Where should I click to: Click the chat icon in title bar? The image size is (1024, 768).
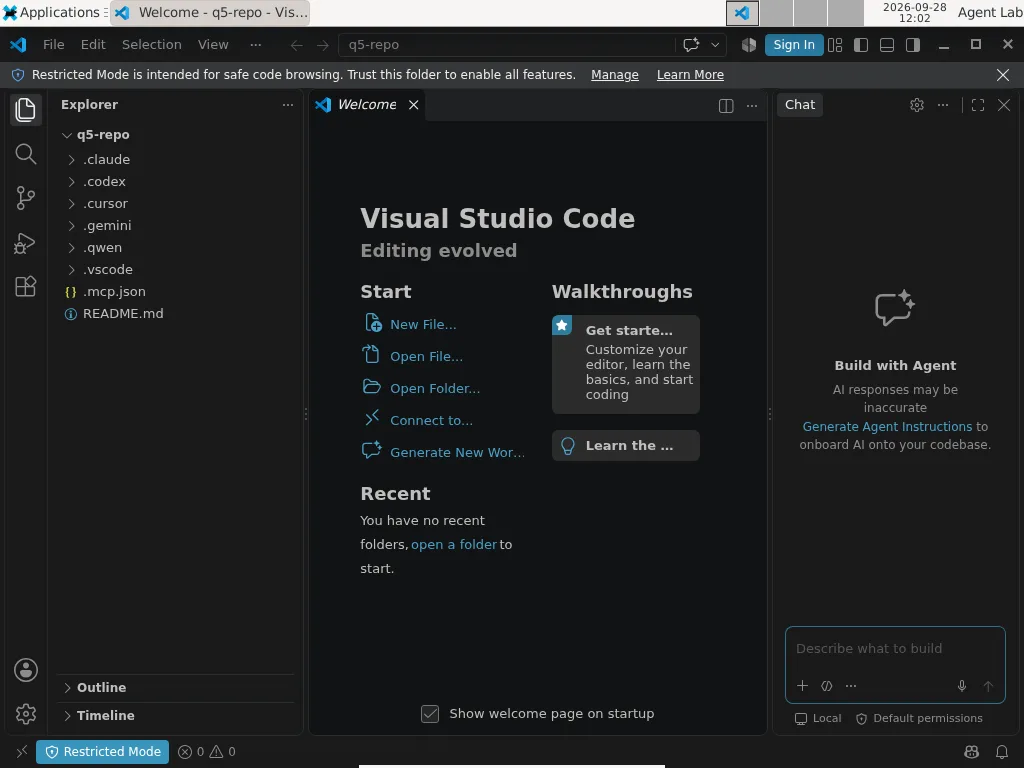point(691,44)
